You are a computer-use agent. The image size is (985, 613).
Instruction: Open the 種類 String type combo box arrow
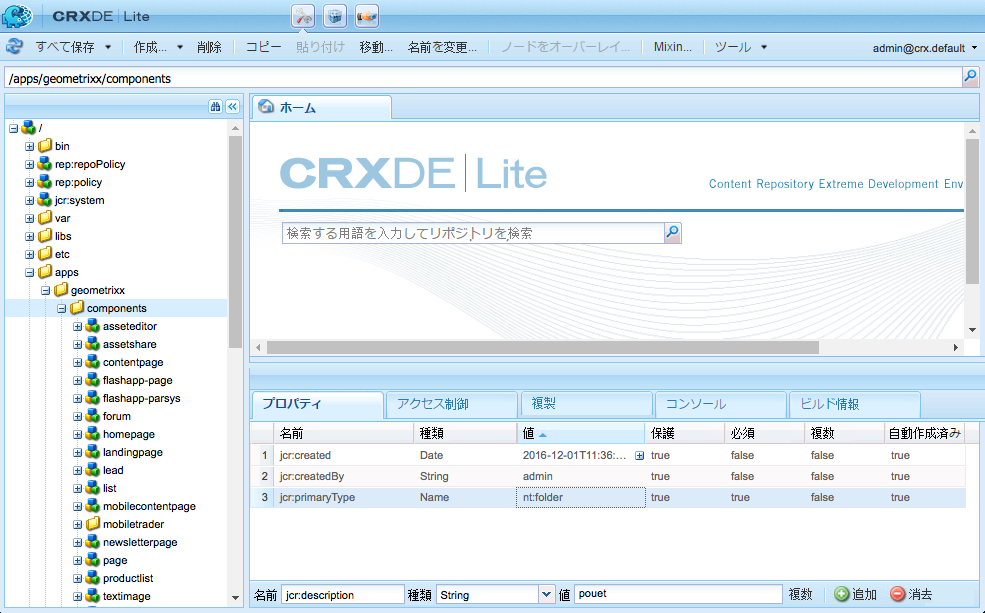547,594
